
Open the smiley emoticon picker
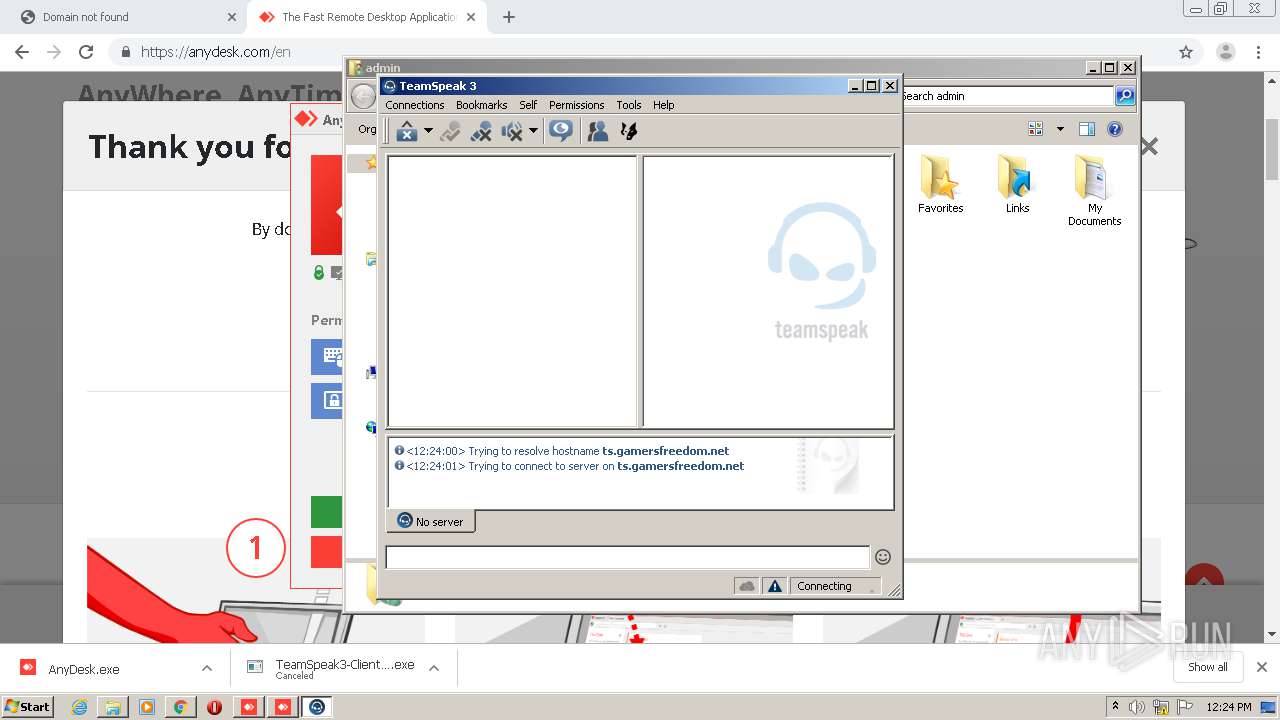(883, 557)
